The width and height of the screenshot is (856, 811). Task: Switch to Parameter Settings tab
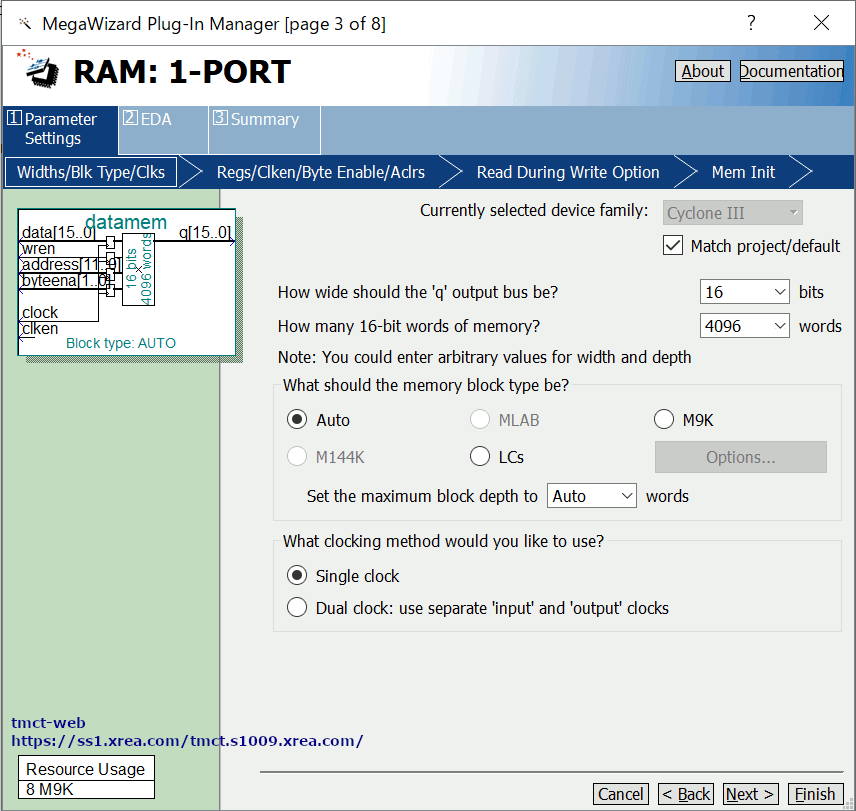(61, 129)
